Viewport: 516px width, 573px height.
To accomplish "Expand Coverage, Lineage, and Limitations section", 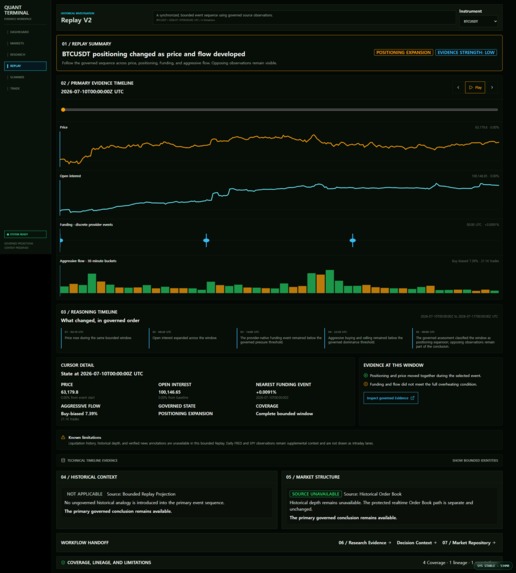I will coord(280,562).
